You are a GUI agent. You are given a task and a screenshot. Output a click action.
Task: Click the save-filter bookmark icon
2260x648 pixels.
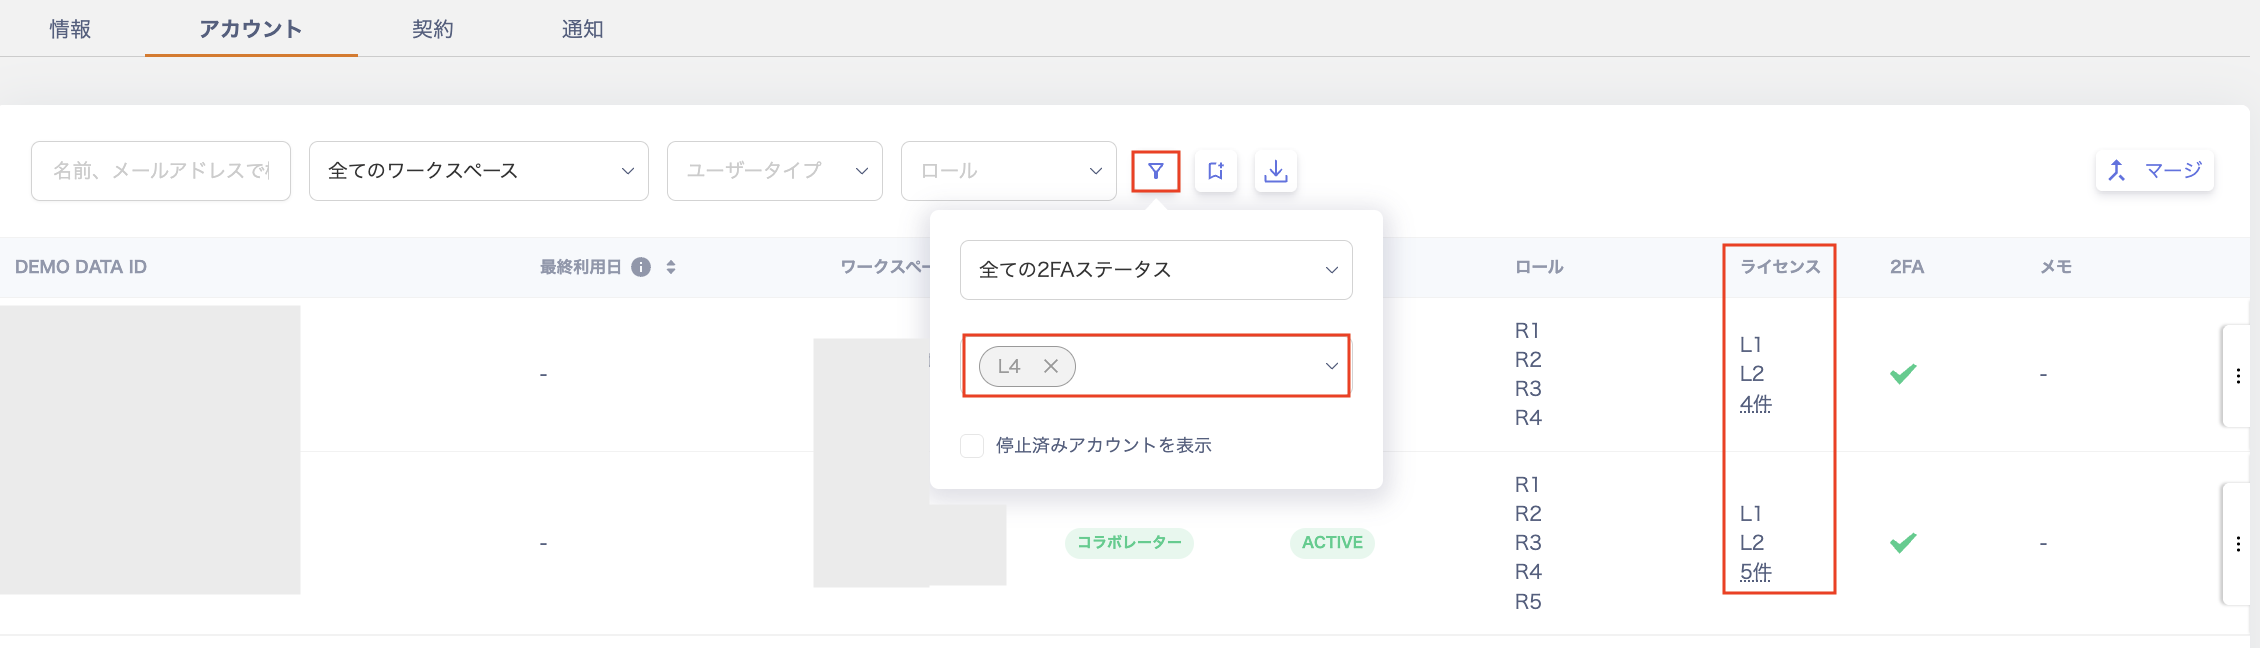pos(1215,171)
